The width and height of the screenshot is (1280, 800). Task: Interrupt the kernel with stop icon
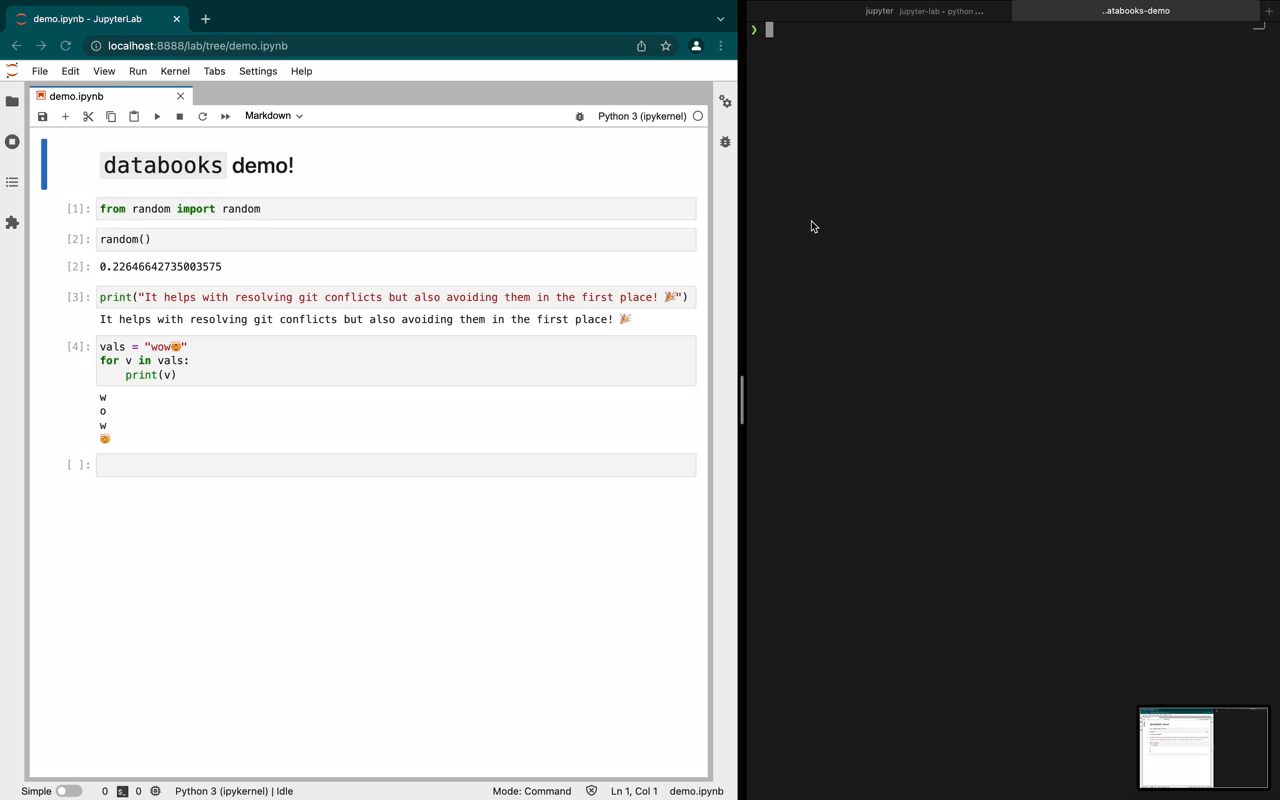coord(179,116)
